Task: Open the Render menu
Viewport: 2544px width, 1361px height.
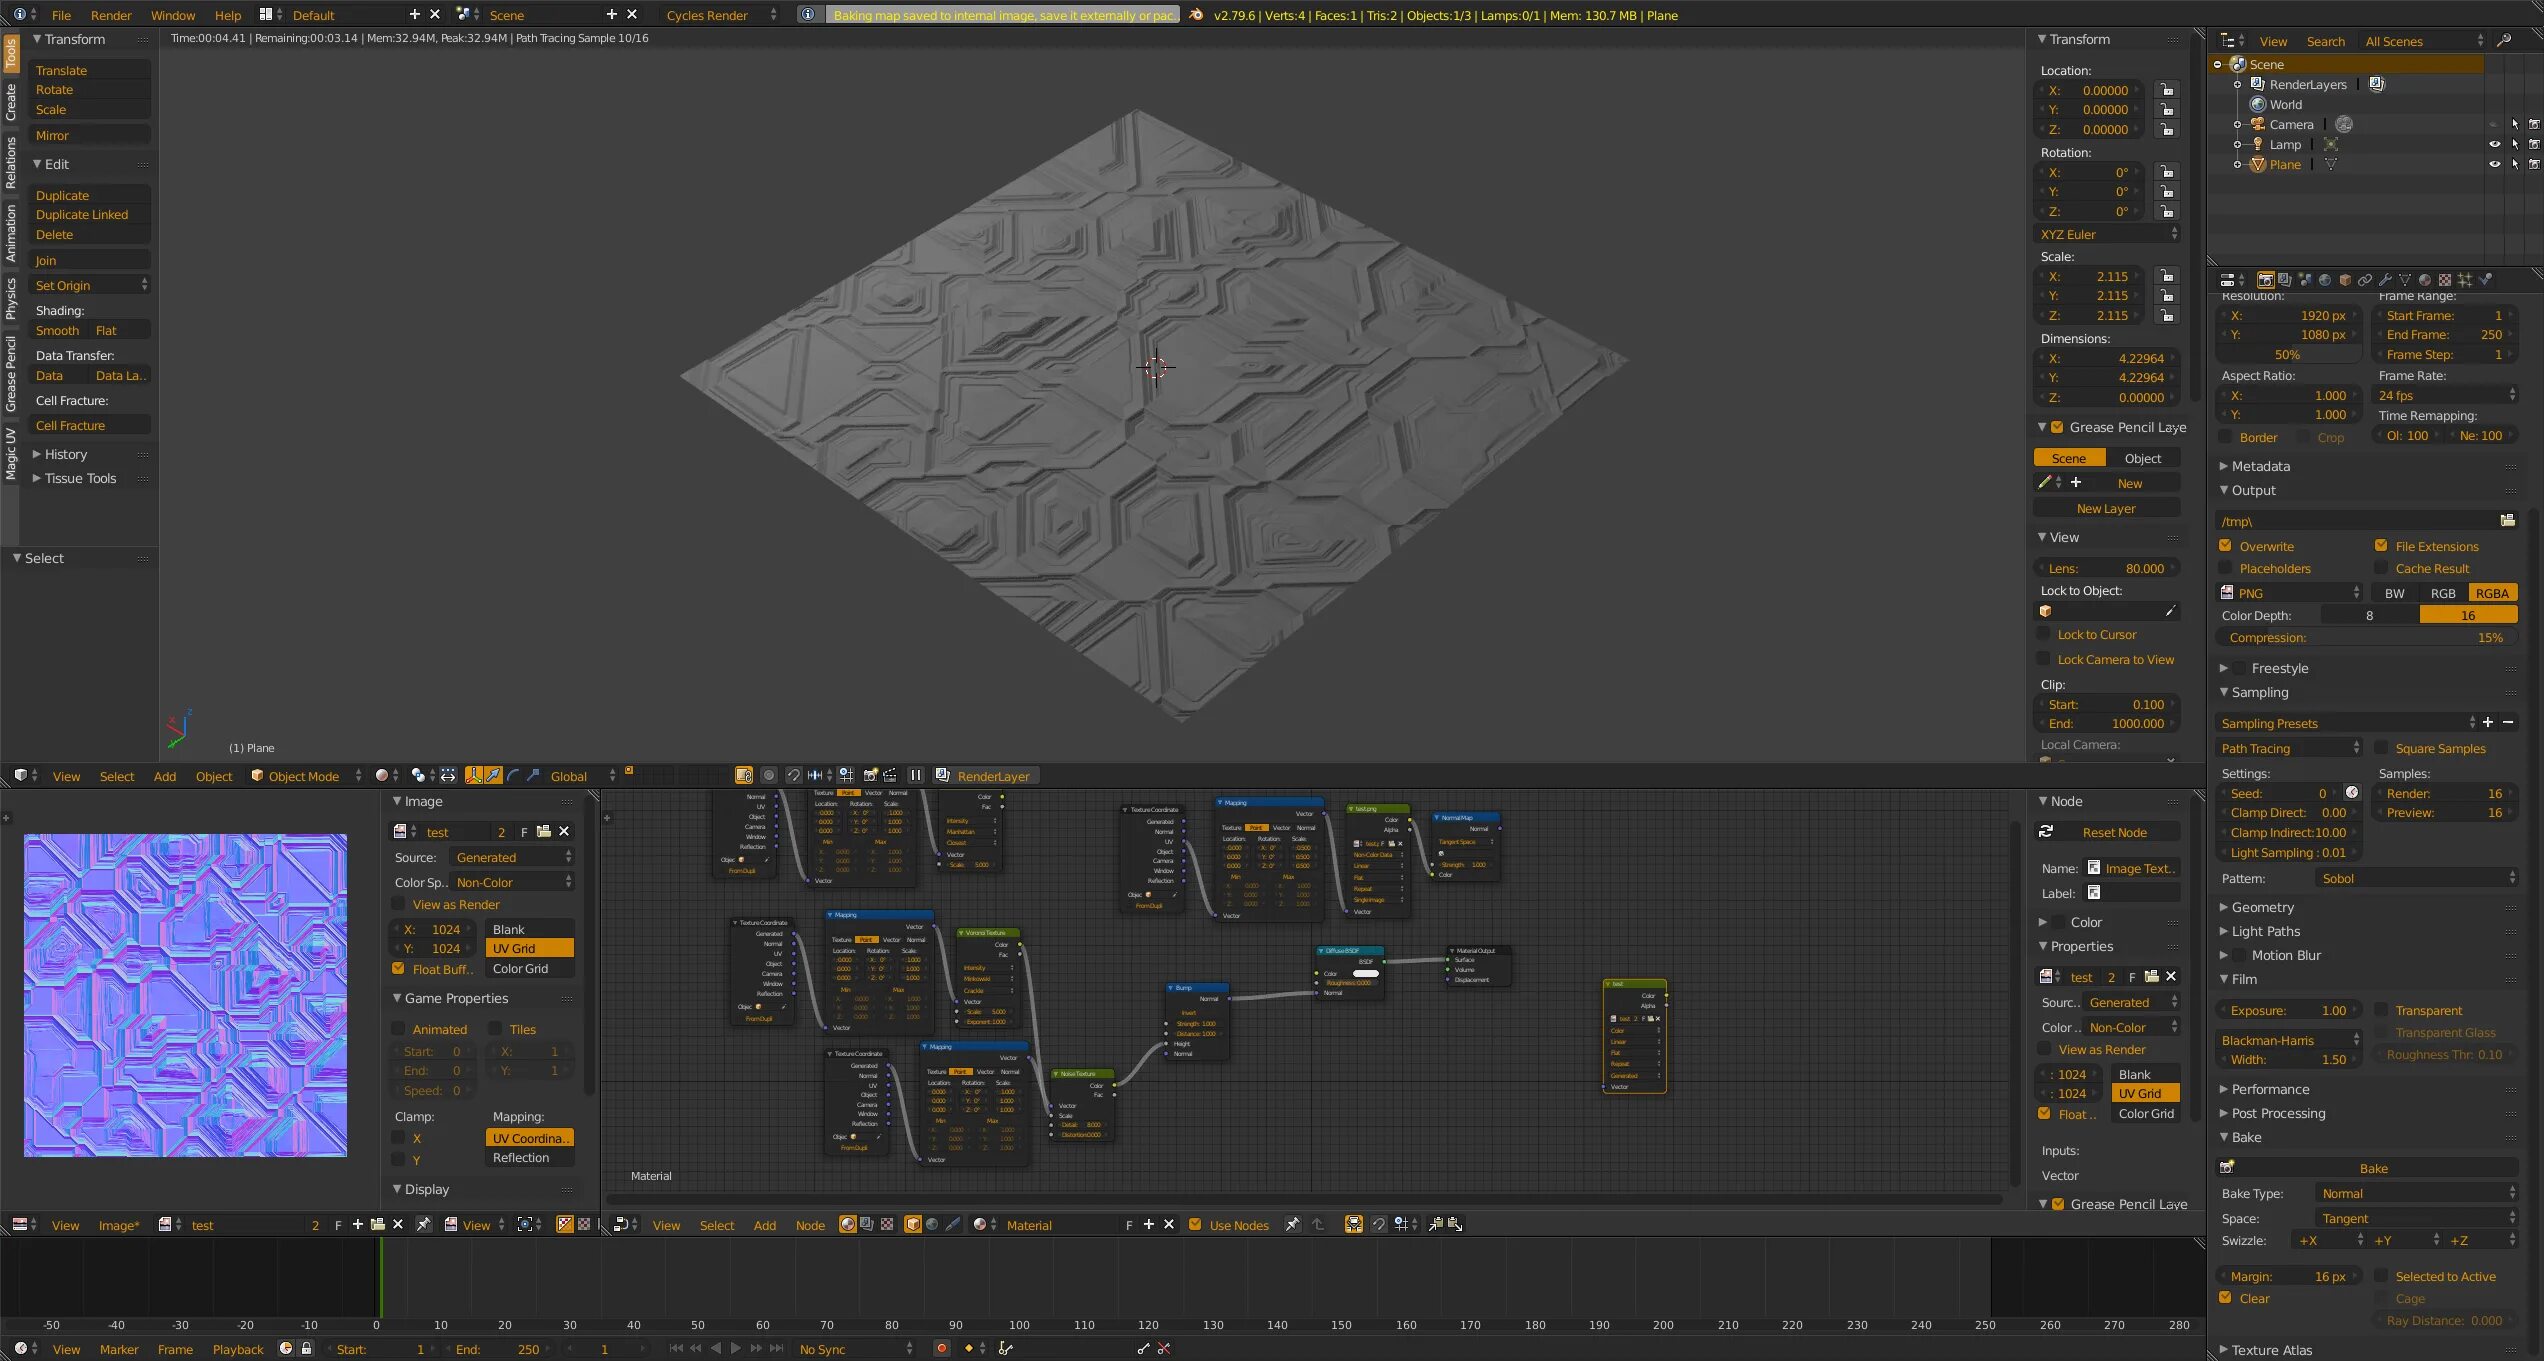Action: click(110, 15)
